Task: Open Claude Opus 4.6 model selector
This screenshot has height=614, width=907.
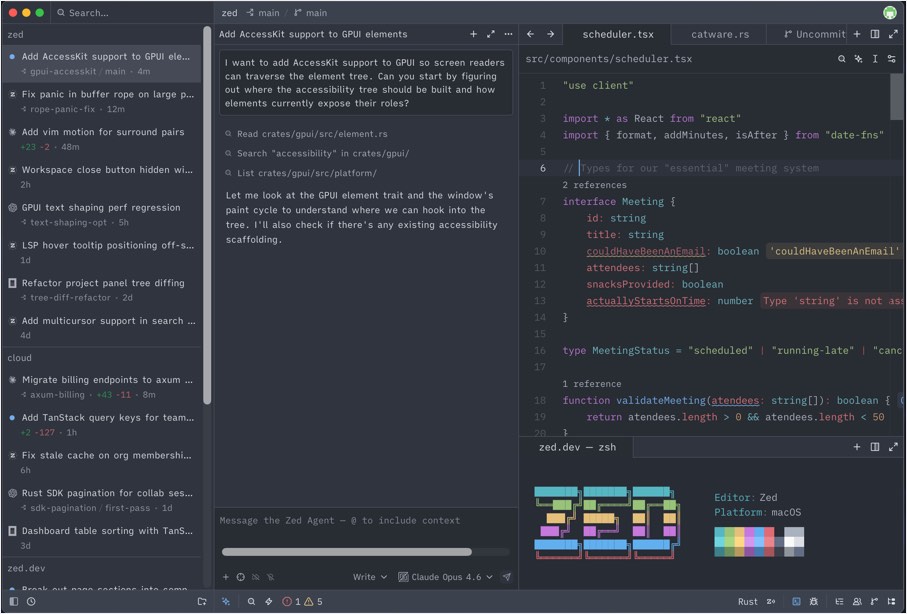Action: point(445,577)
